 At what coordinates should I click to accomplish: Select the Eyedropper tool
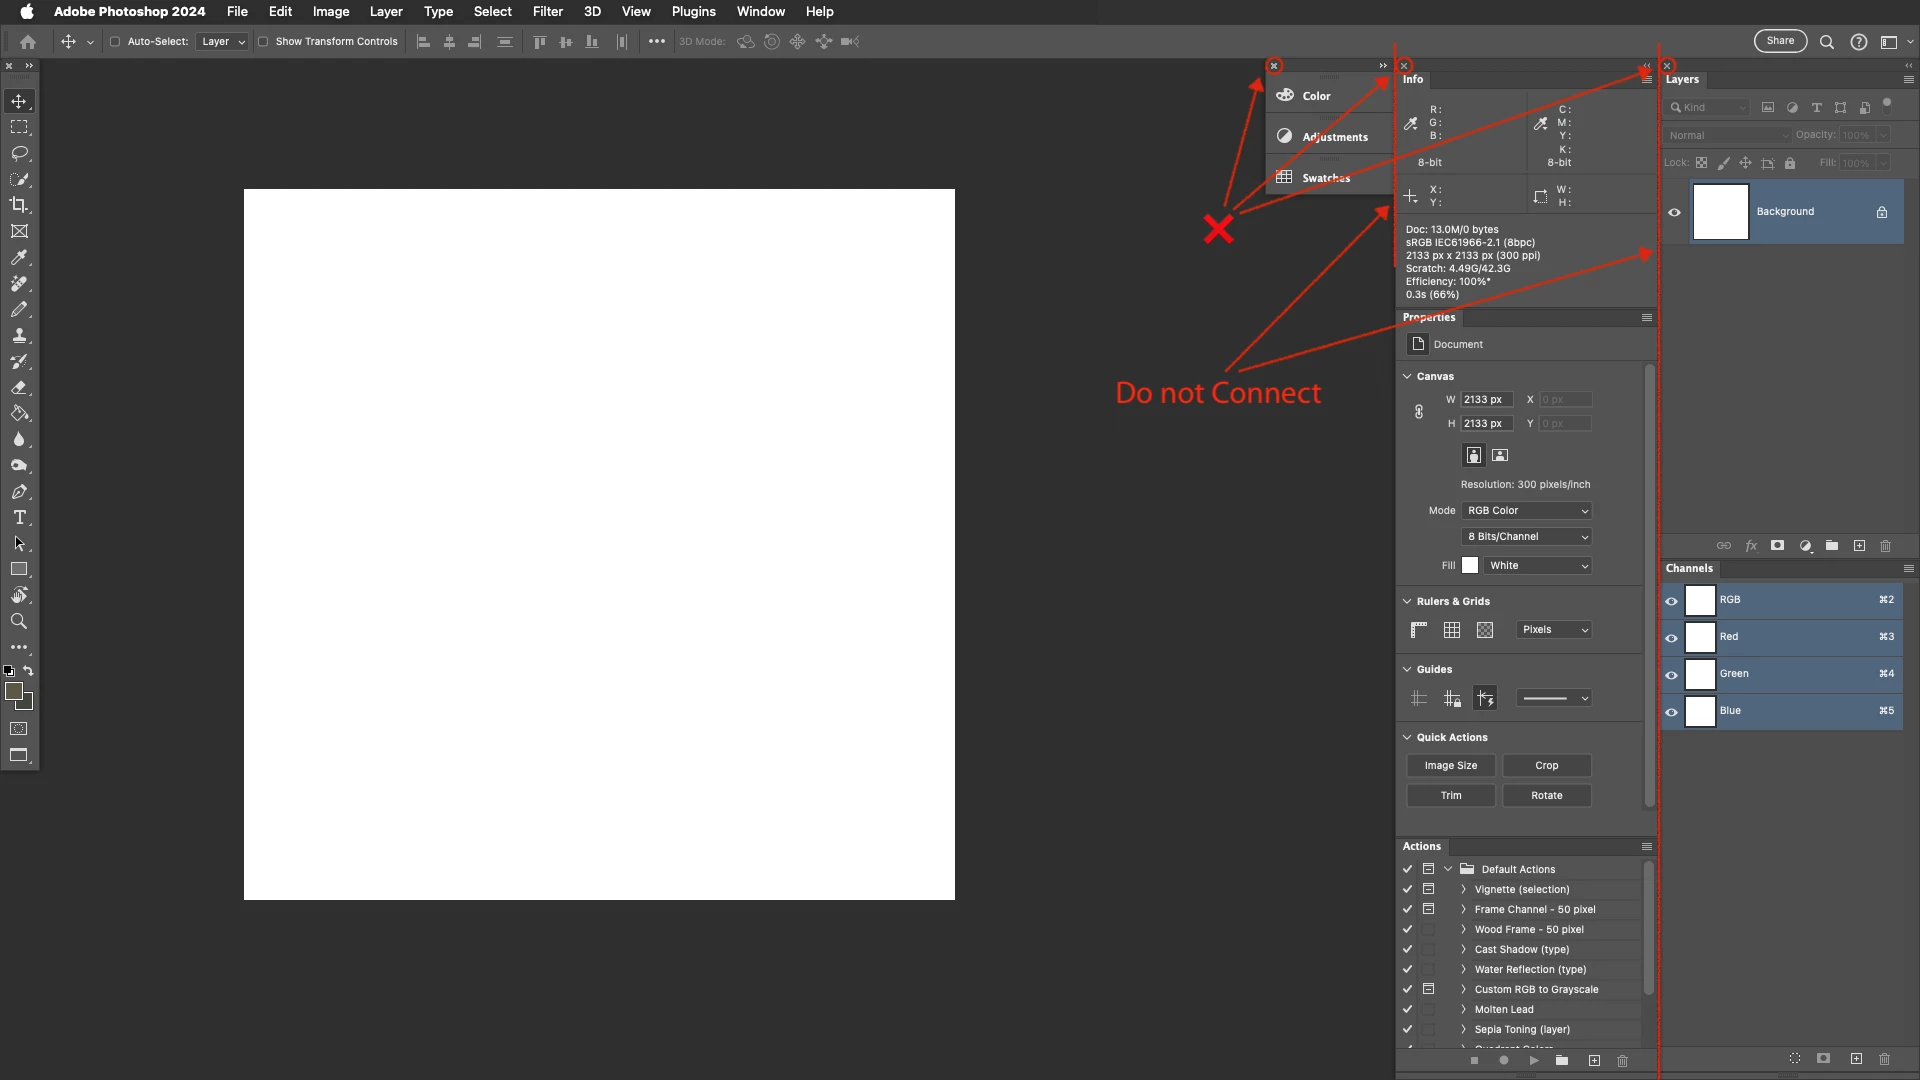click(x=19, y=257)
